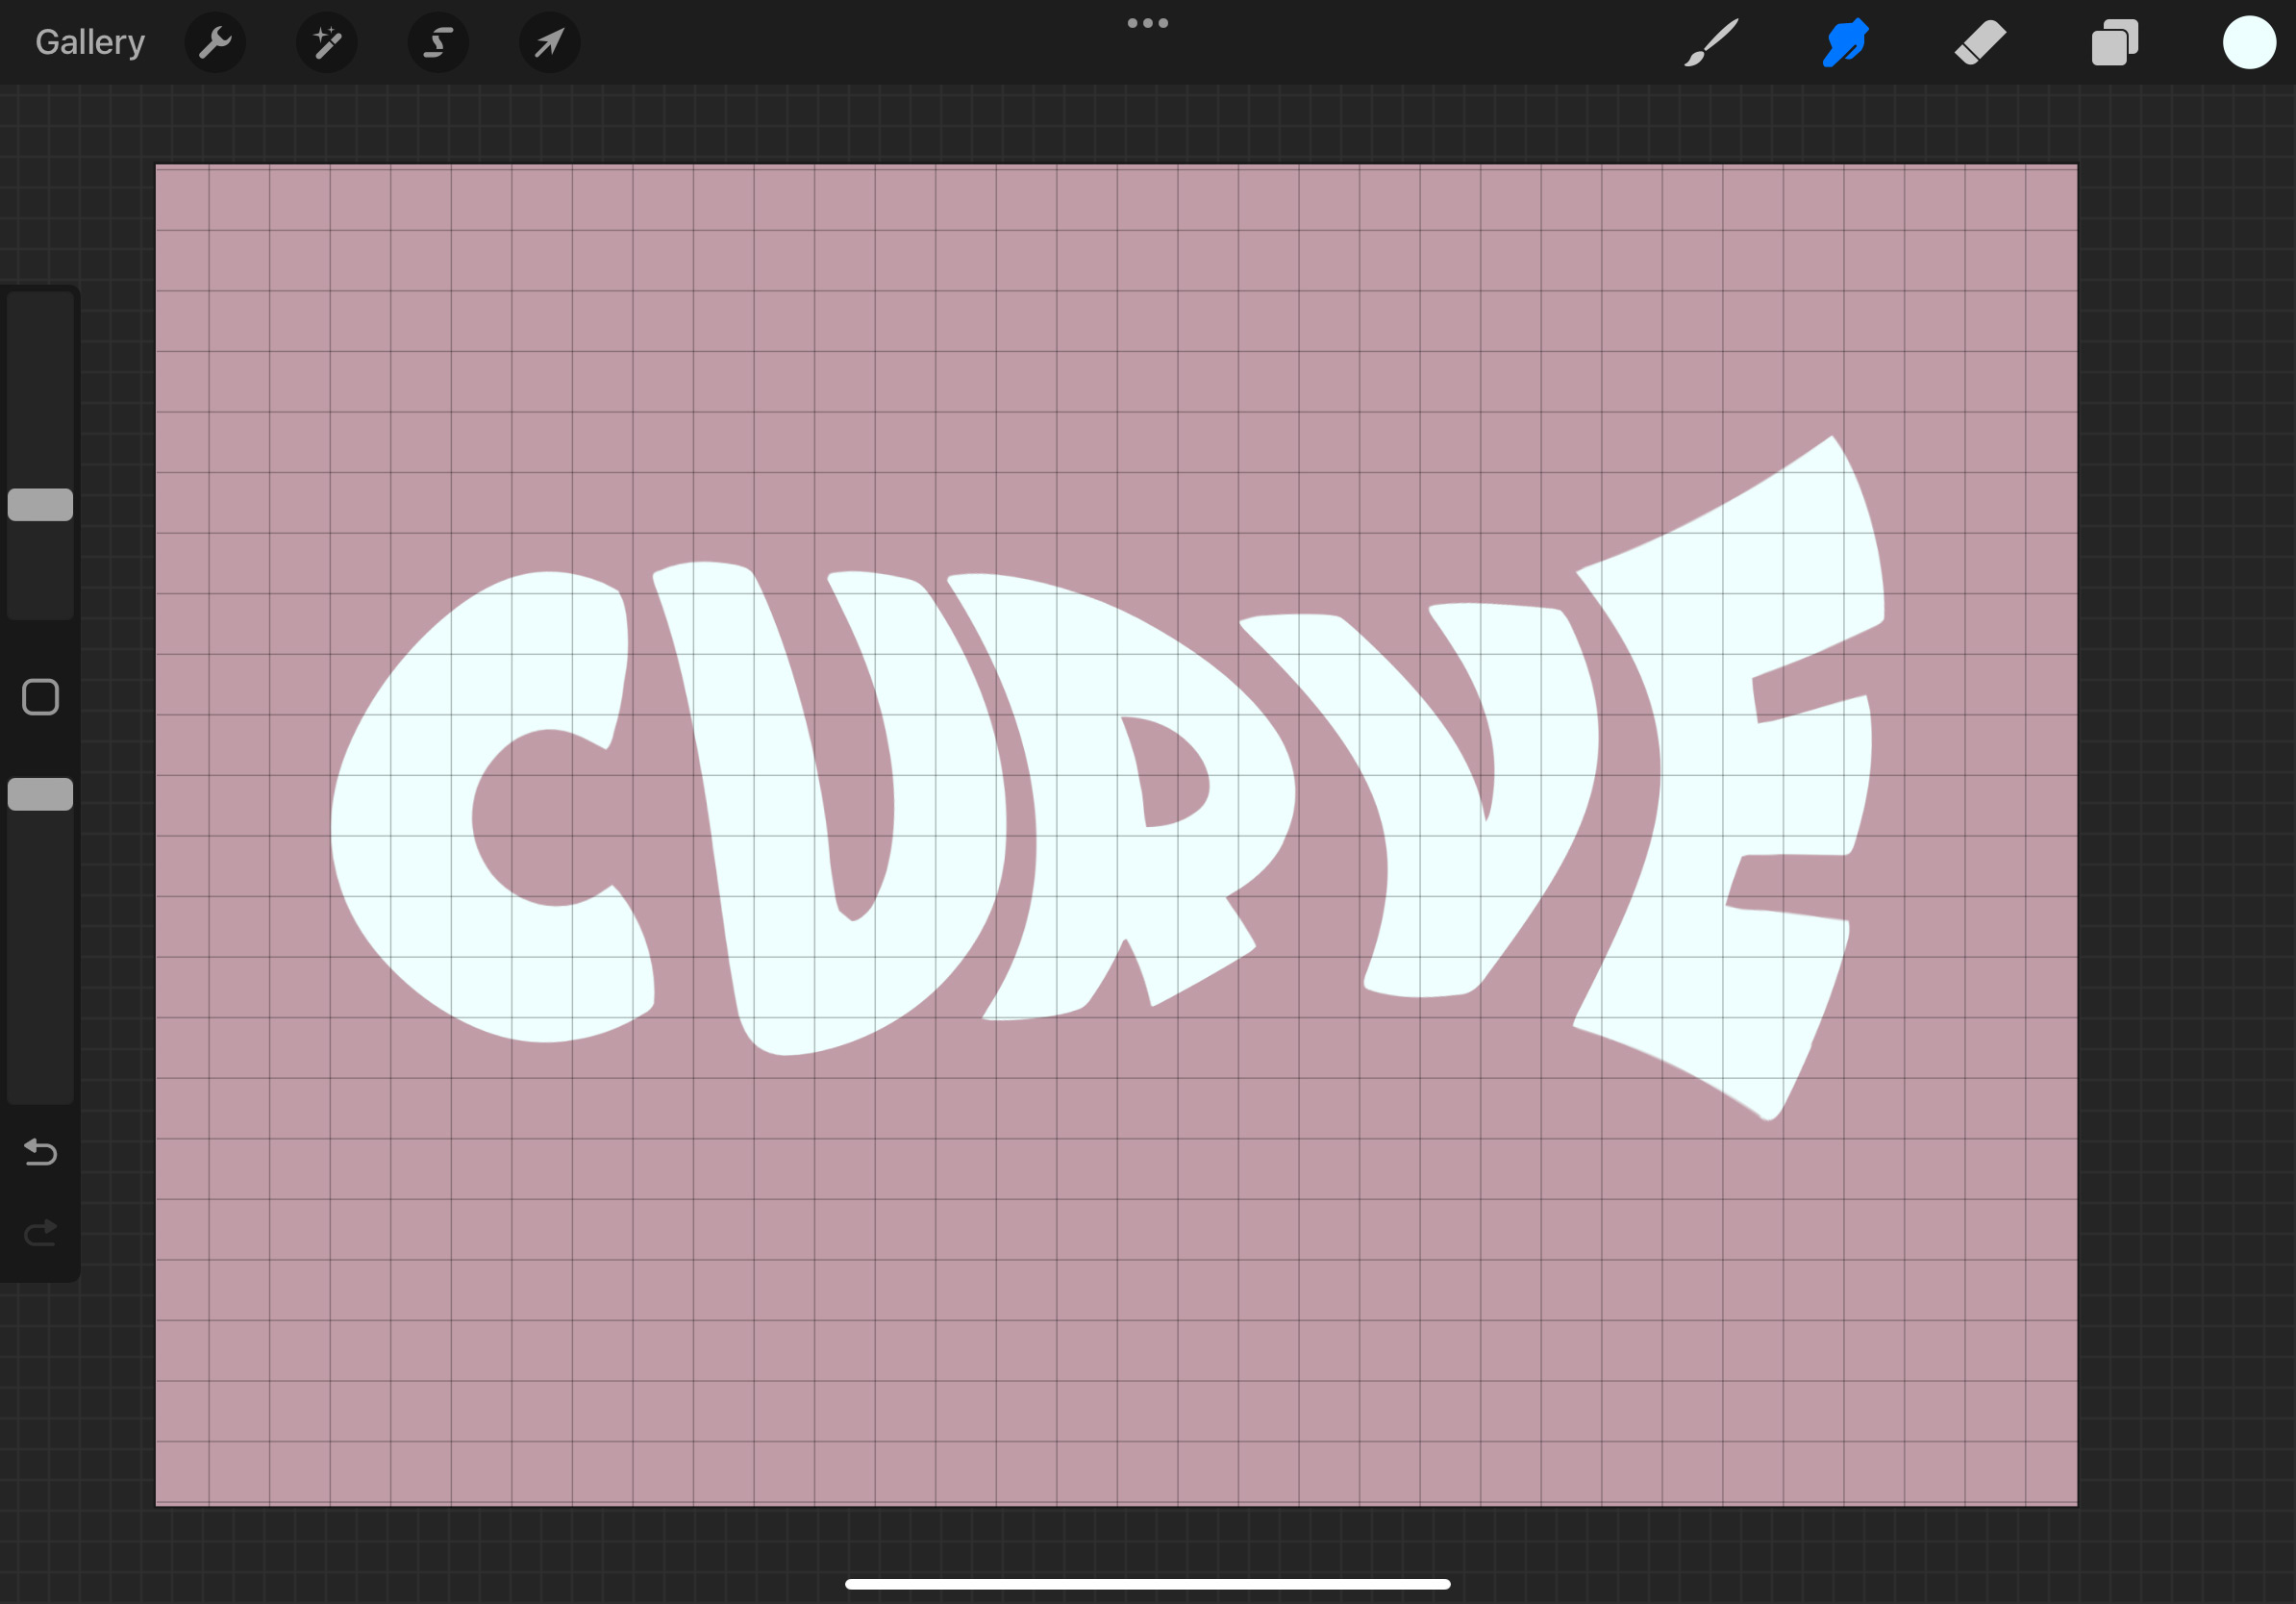This screenshot has width=2296, height=1604.
Task: Adjust the brush size slider handle
Action: 39,505
